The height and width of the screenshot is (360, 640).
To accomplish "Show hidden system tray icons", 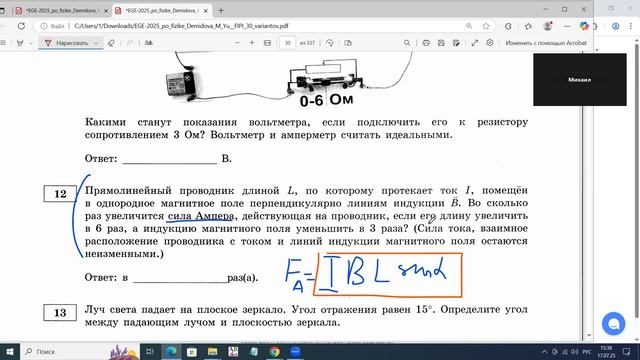I will pyautogui.click(x=544, y=351).
